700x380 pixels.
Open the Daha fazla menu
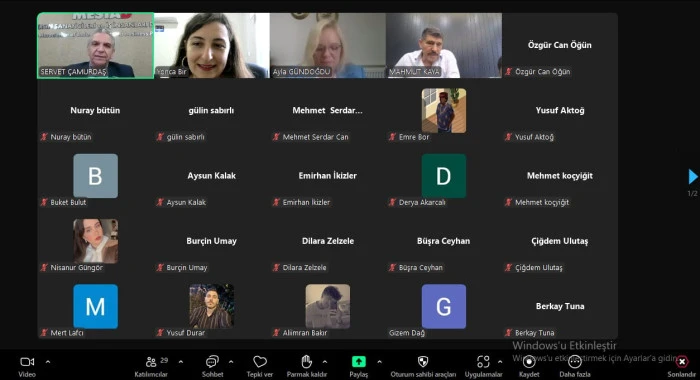[575, 366]
